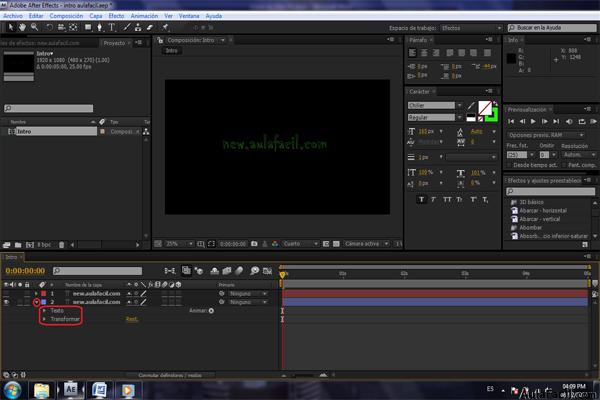This screenshot has width=600, height=400.
Task: Select the Pen tool
Action: 99,27
